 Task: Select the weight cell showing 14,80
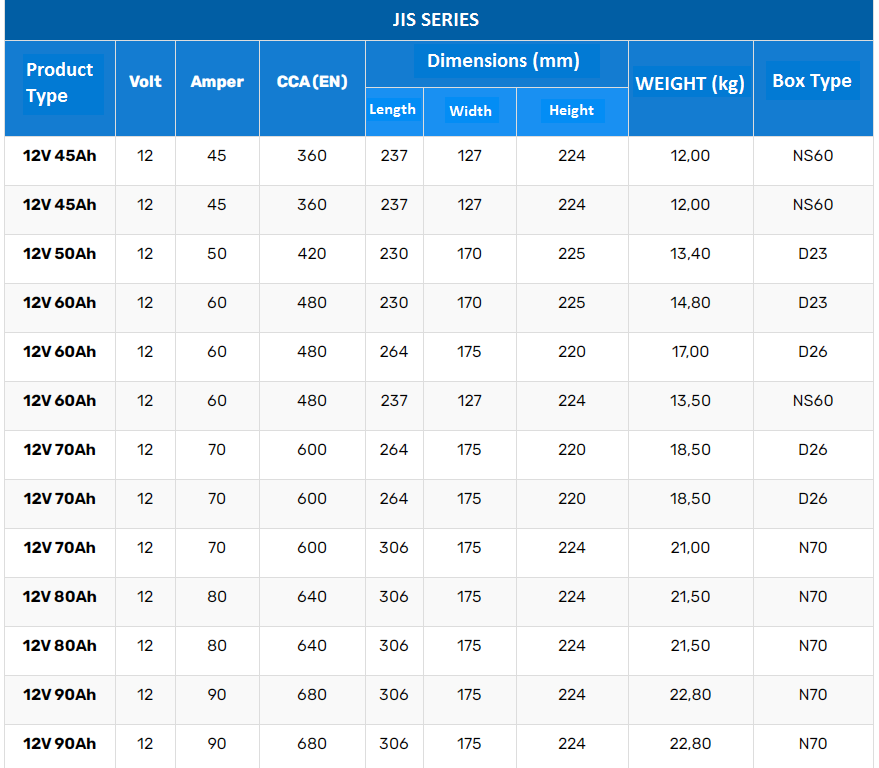[690, 303]
